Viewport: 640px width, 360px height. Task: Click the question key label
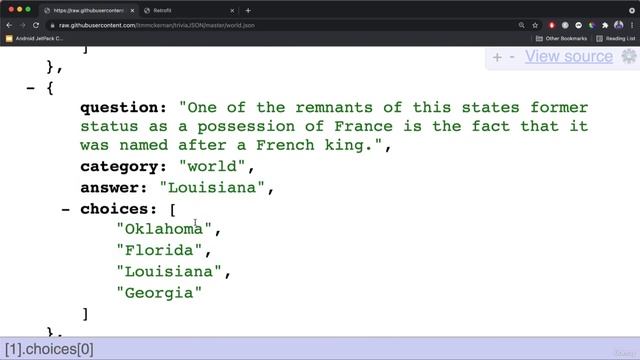(123, 108)
